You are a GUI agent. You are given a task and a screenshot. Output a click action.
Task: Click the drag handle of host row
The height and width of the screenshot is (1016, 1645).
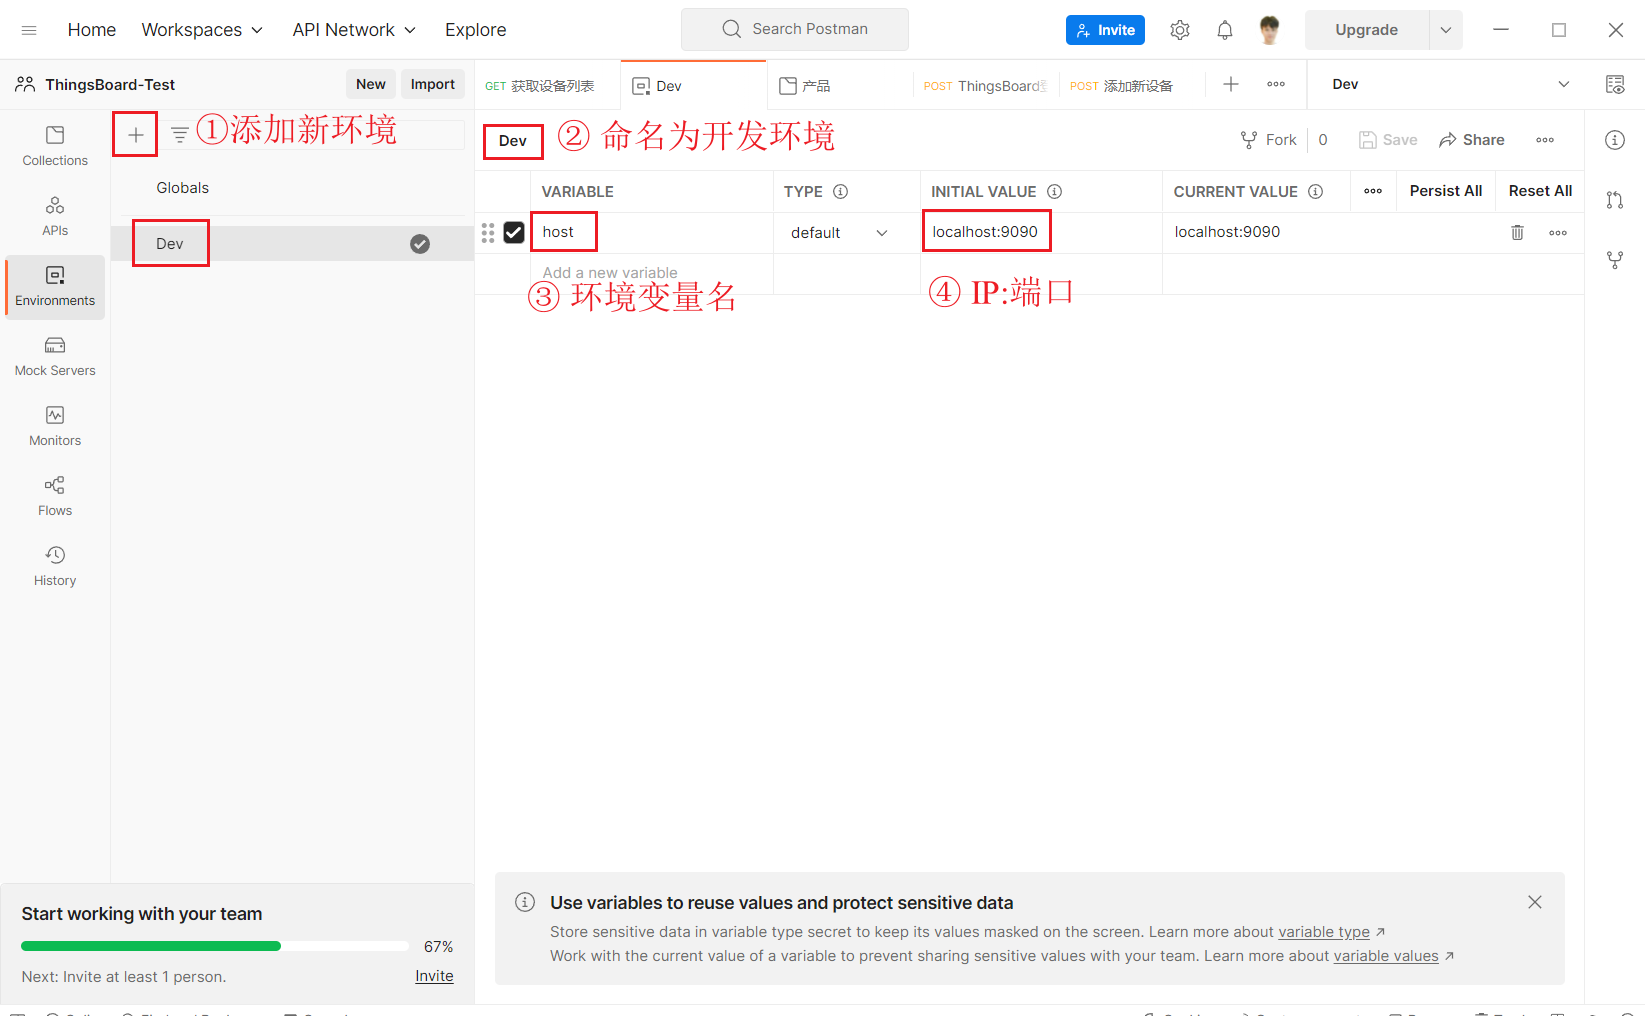(488, 233)
